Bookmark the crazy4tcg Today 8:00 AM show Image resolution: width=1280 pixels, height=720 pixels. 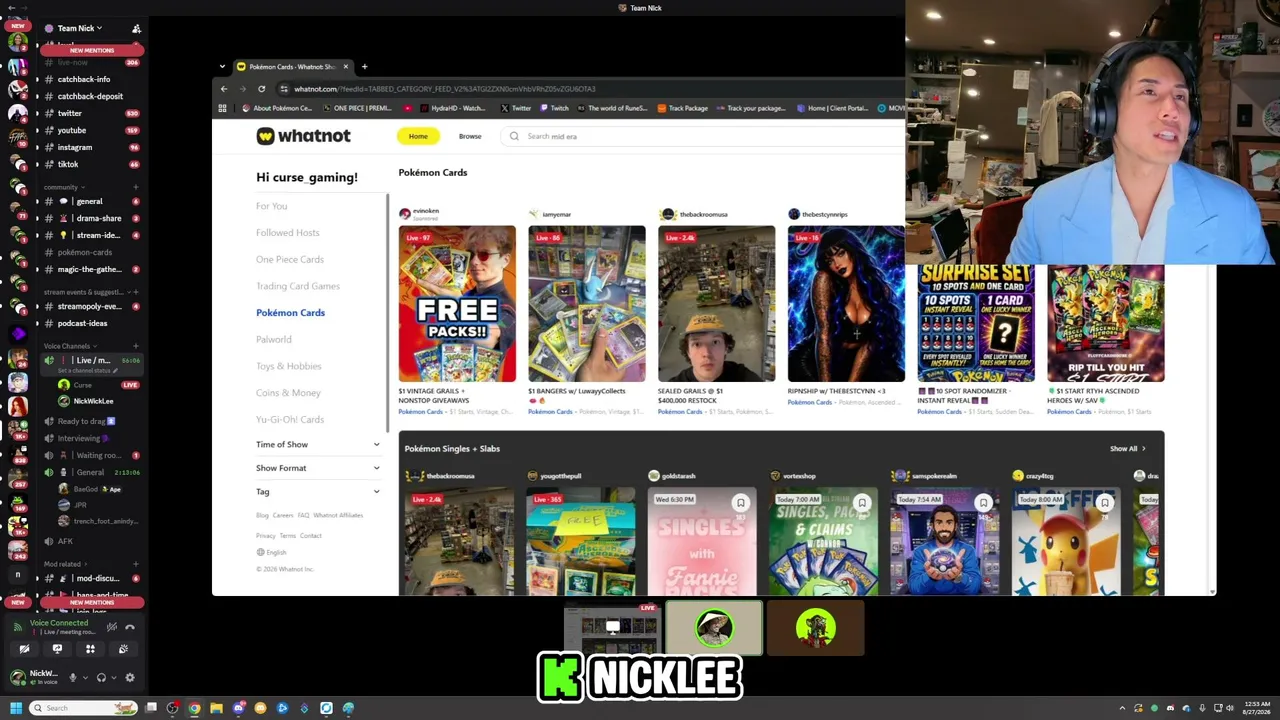click(x=1104, y=503)
